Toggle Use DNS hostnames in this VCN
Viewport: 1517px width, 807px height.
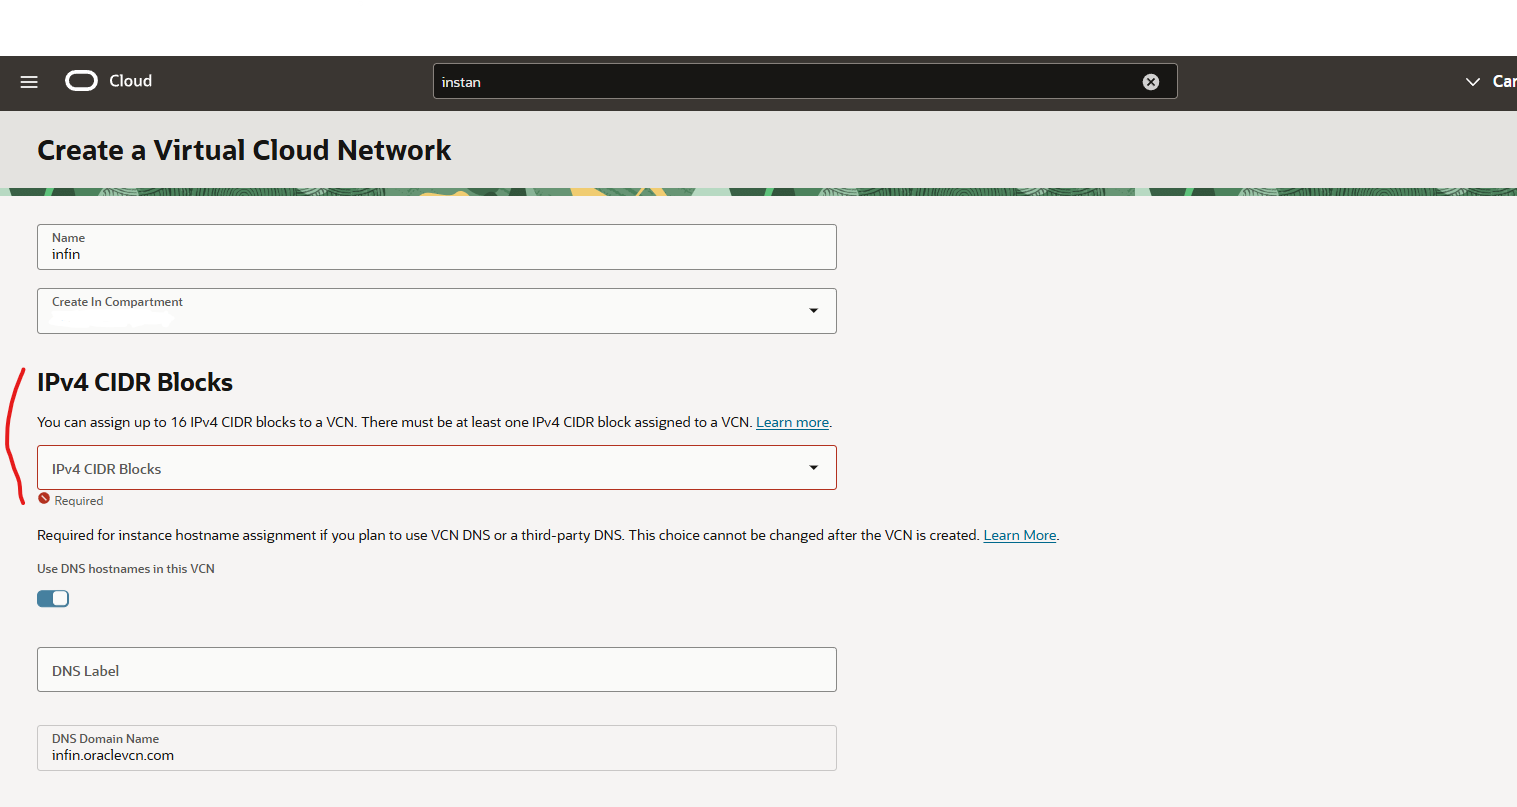(53, 598)
